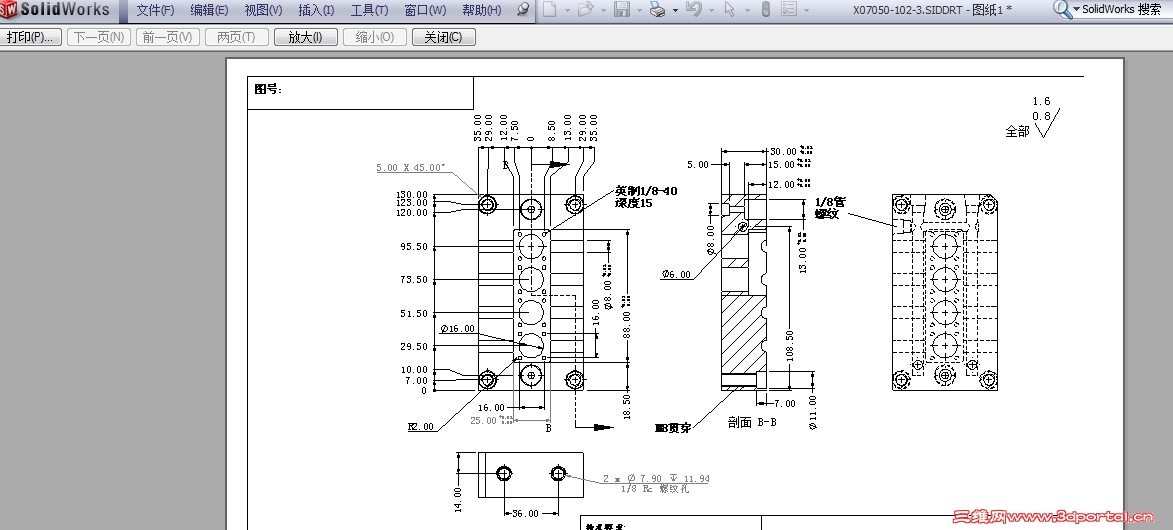This screenshot has height=530, width=1173.
Task: Expand the Undo dropdown arrow
Action: (x=711, y=10)
